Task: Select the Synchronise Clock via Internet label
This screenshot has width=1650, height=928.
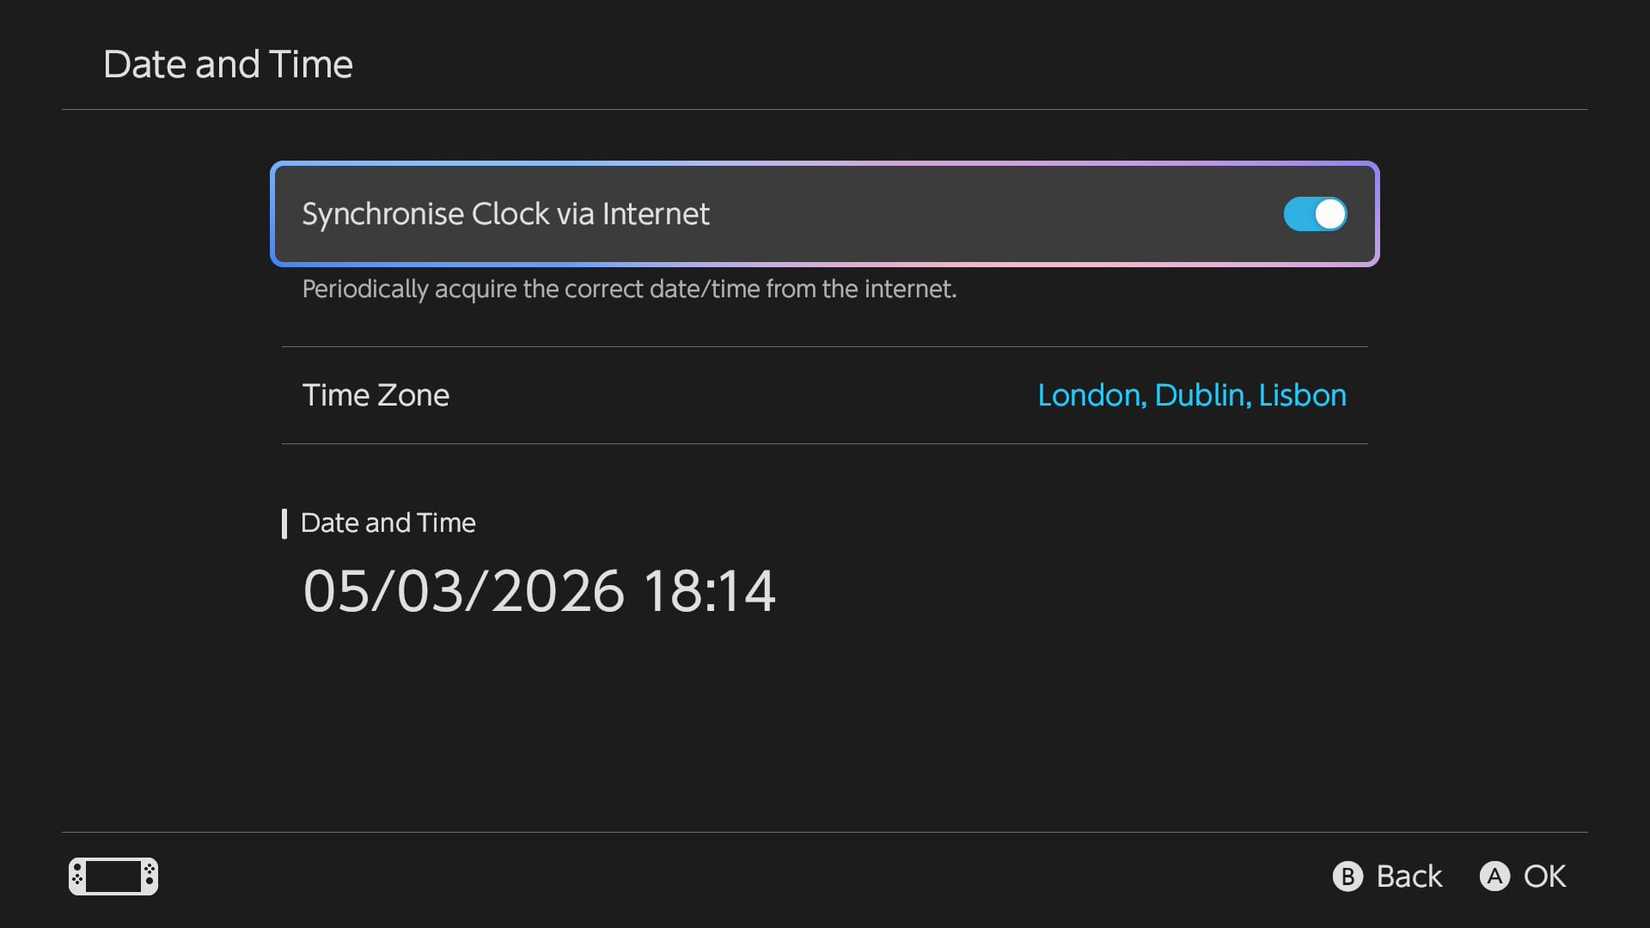Action: point(505,214)
